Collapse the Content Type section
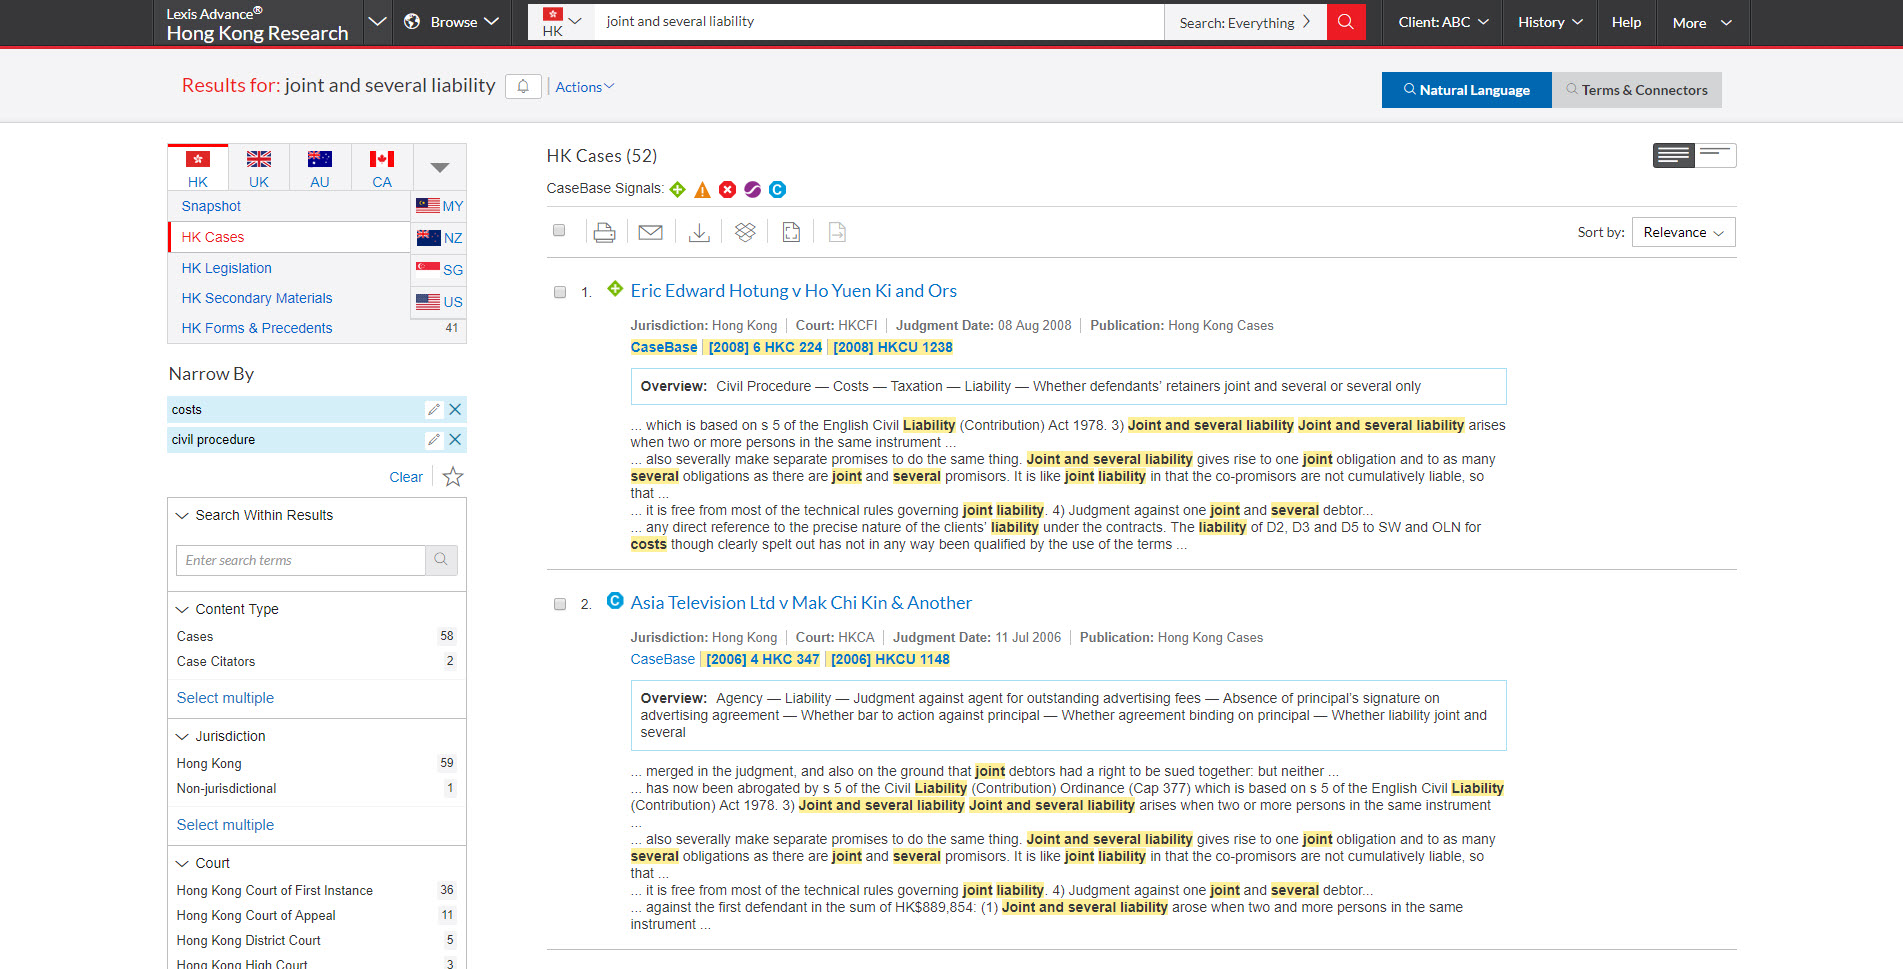This screenshot has width=1903, height=969. tap(182, 609)
